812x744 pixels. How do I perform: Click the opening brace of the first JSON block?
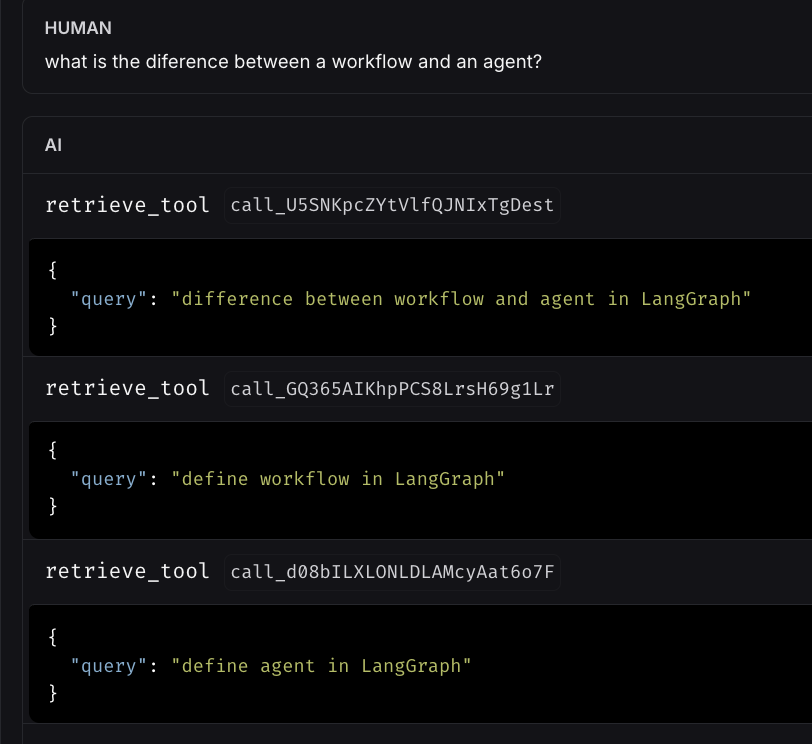[52, 272]
